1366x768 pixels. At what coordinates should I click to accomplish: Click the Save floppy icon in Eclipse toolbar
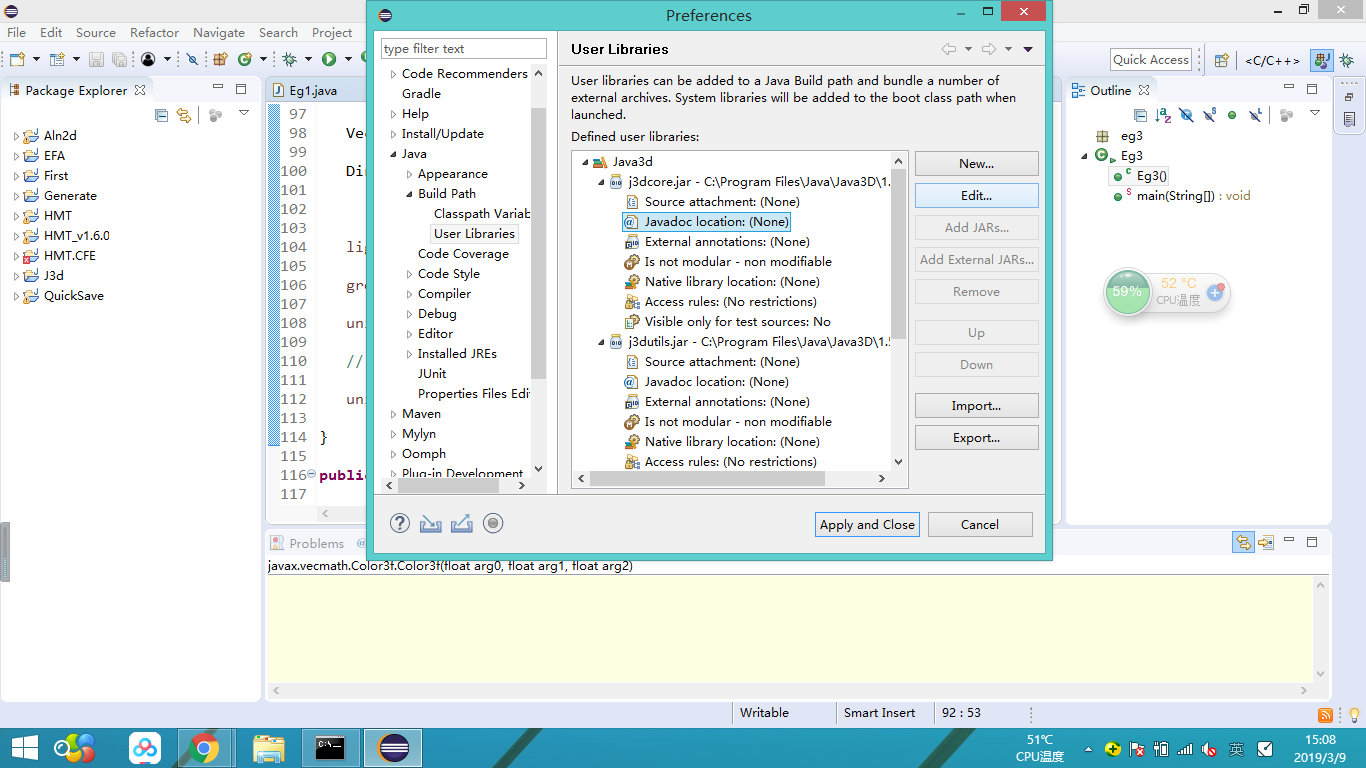(96, 60)
